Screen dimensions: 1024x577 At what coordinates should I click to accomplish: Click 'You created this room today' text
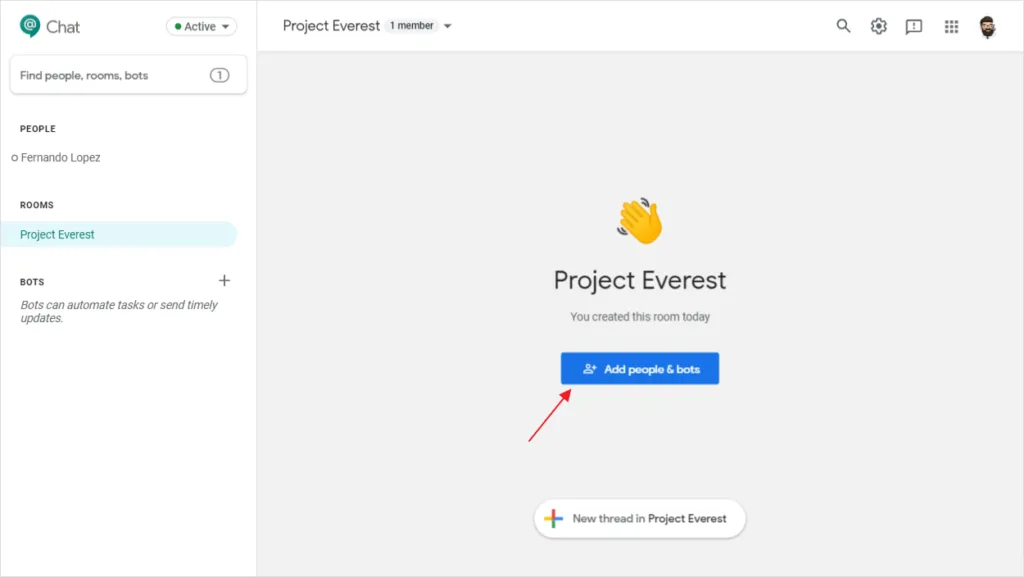[640, 317]
